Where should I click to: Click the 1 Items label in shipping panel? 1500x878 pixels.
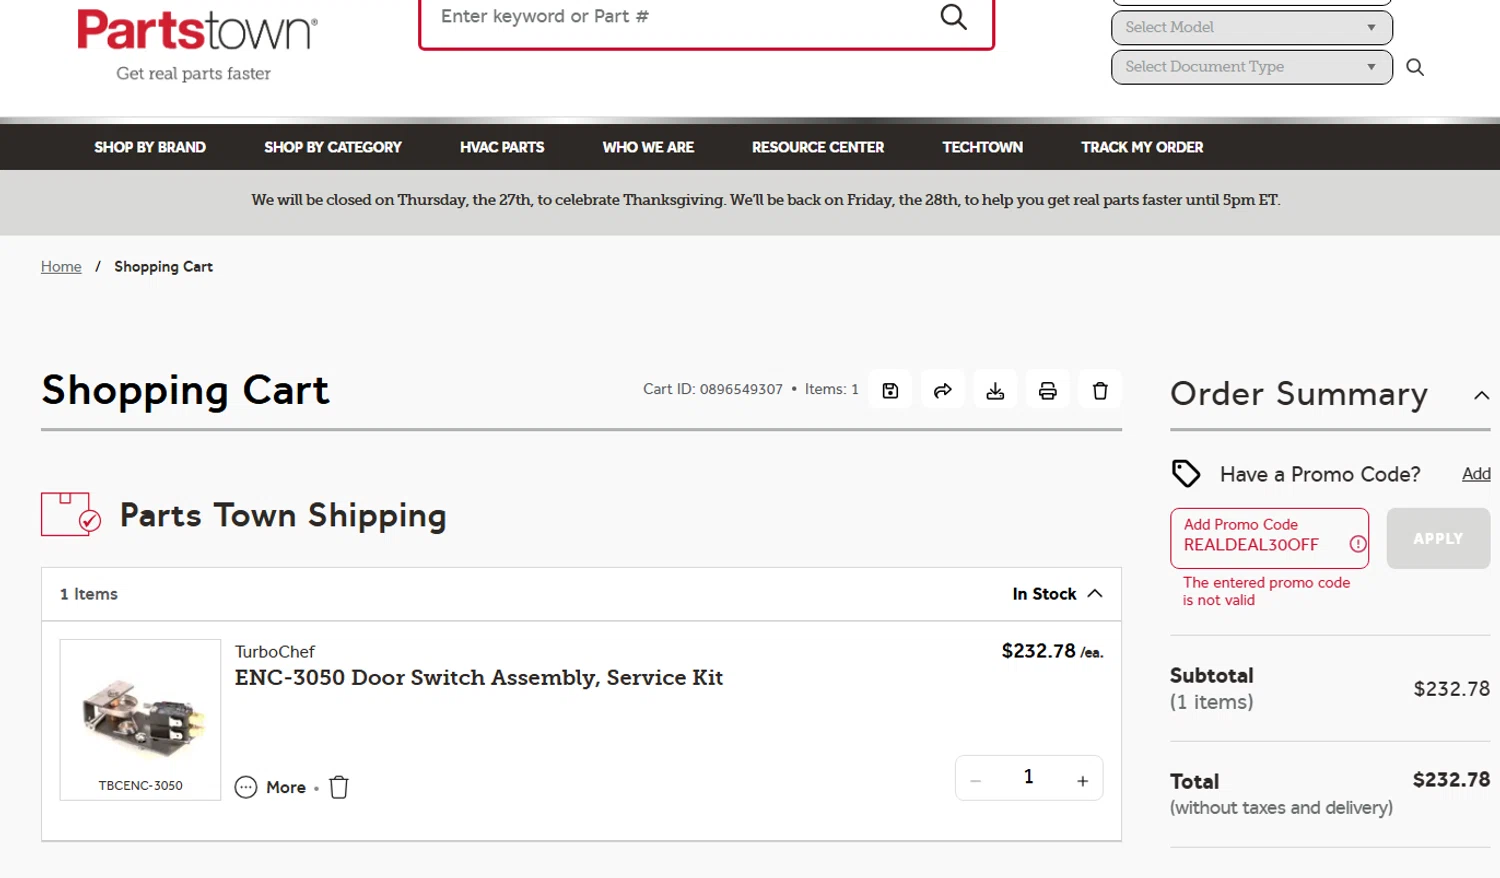pyautogui.click(x=89, y=594)
